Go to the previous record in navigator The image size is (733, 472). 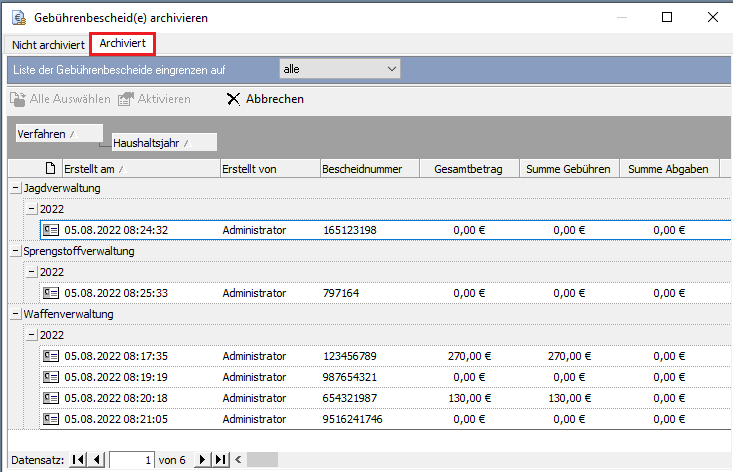pos(97,460)
